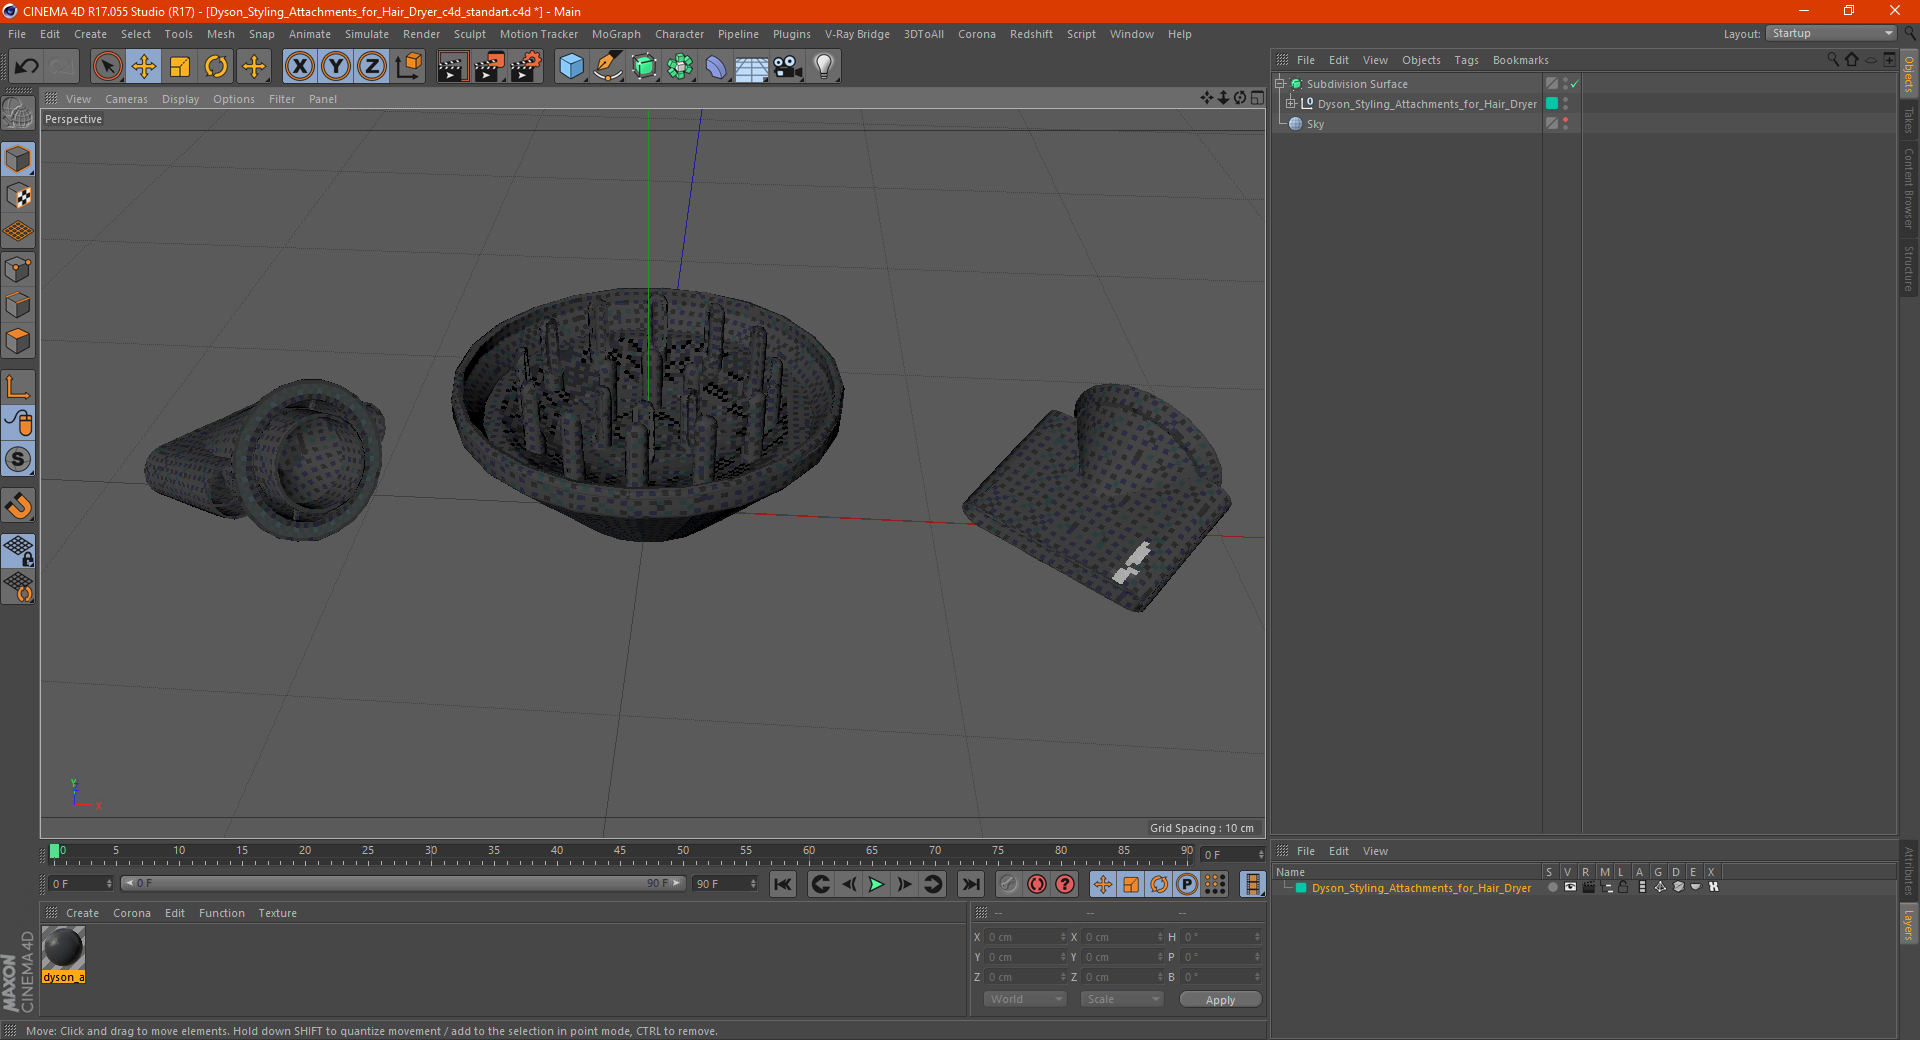Expand Dyson_Styling_Attachments_for_Hair_Dryer tree node

click(x=1291, y=103)
